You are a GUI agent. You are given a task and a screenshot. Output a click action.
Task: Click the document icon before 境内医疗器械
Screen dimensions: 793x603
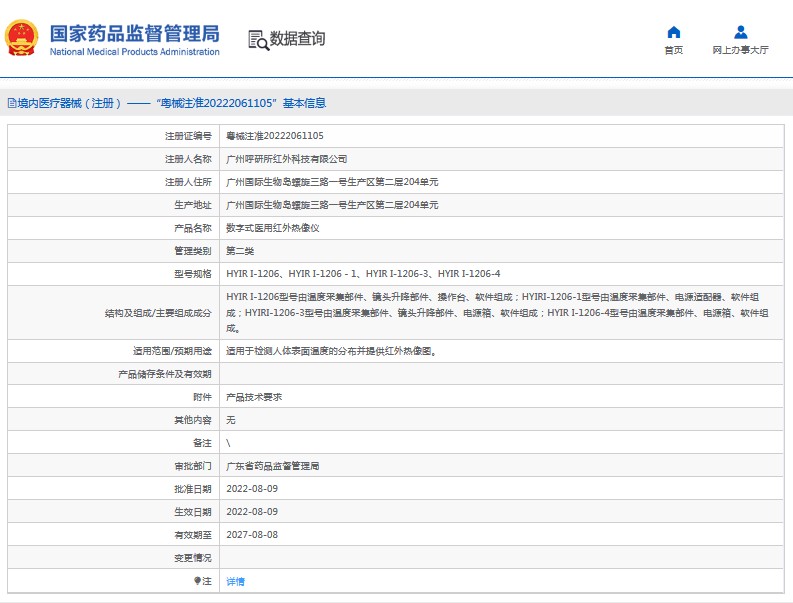(x=12, y=103)
